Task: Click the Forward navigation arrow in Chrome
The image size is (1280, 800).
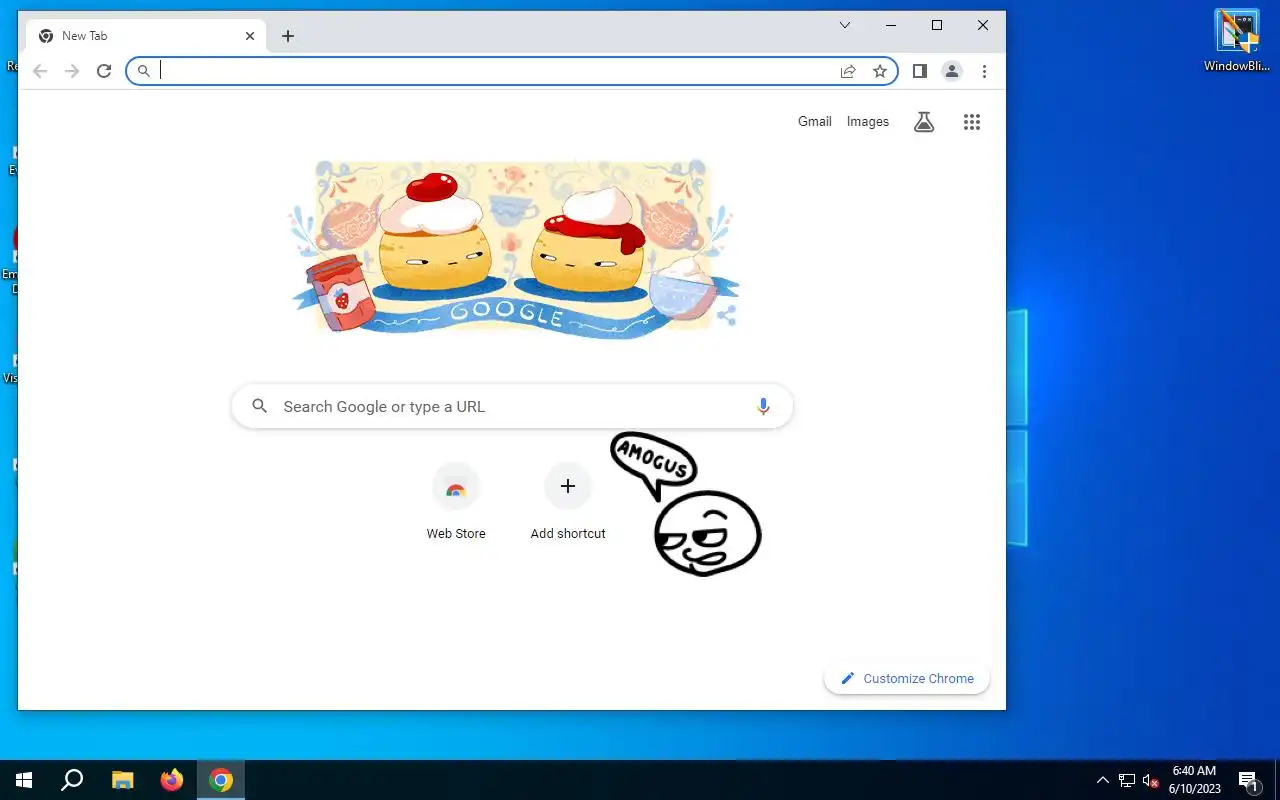Action: (72, 71)
